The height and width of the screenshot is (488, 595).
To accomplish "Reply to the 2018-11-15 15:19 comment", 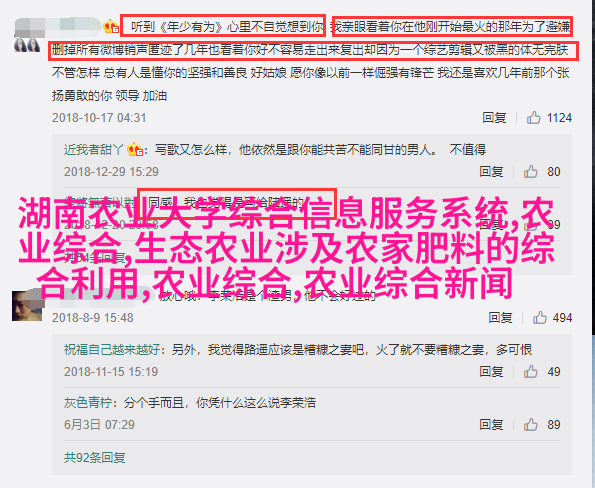I will [x=491, y=372].
